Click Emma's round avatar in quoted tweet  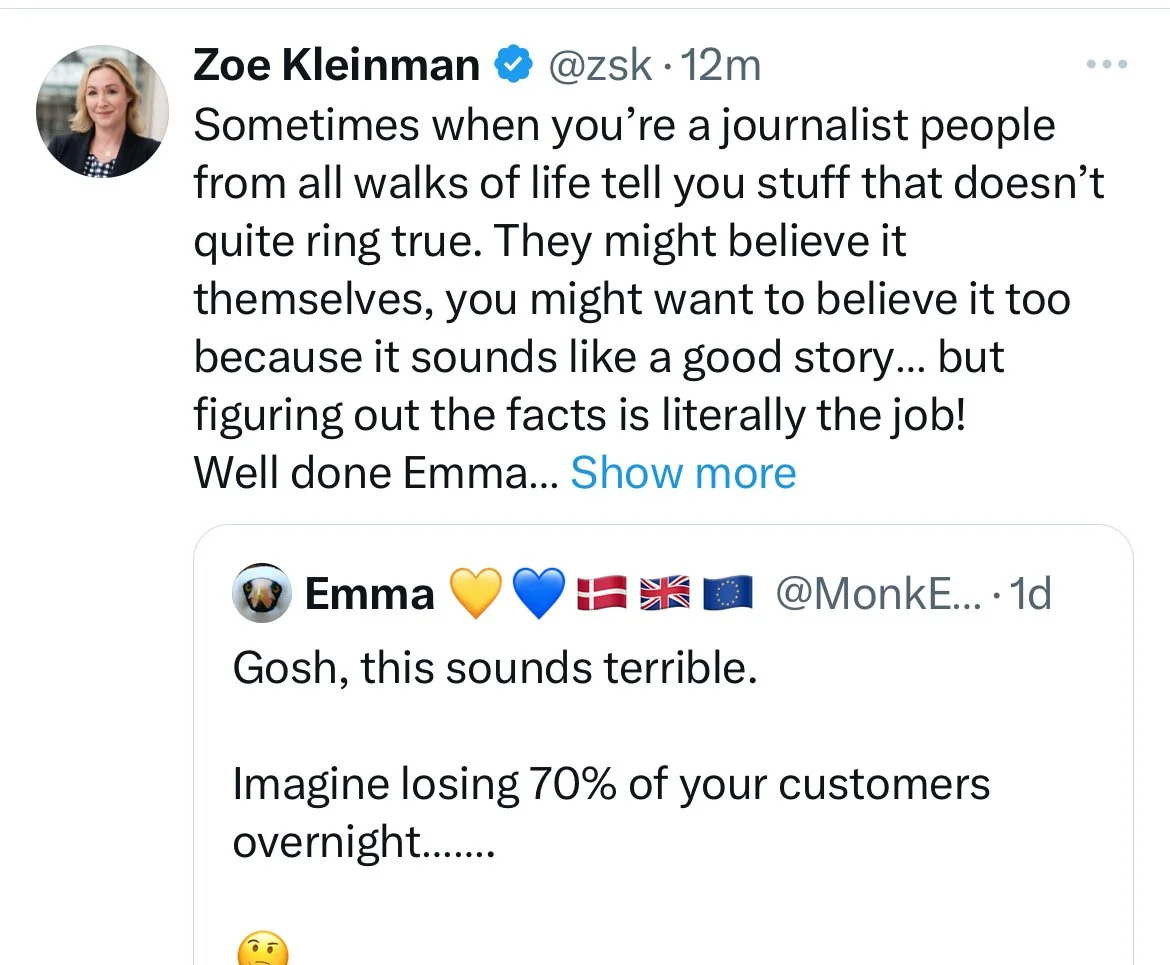coord(261,595)
